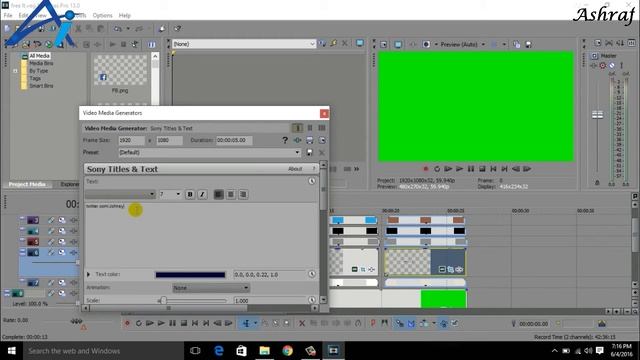Click Stop under the video preview
The height and width of the screenshot is (360, 640).
click(x=482, y=169)
